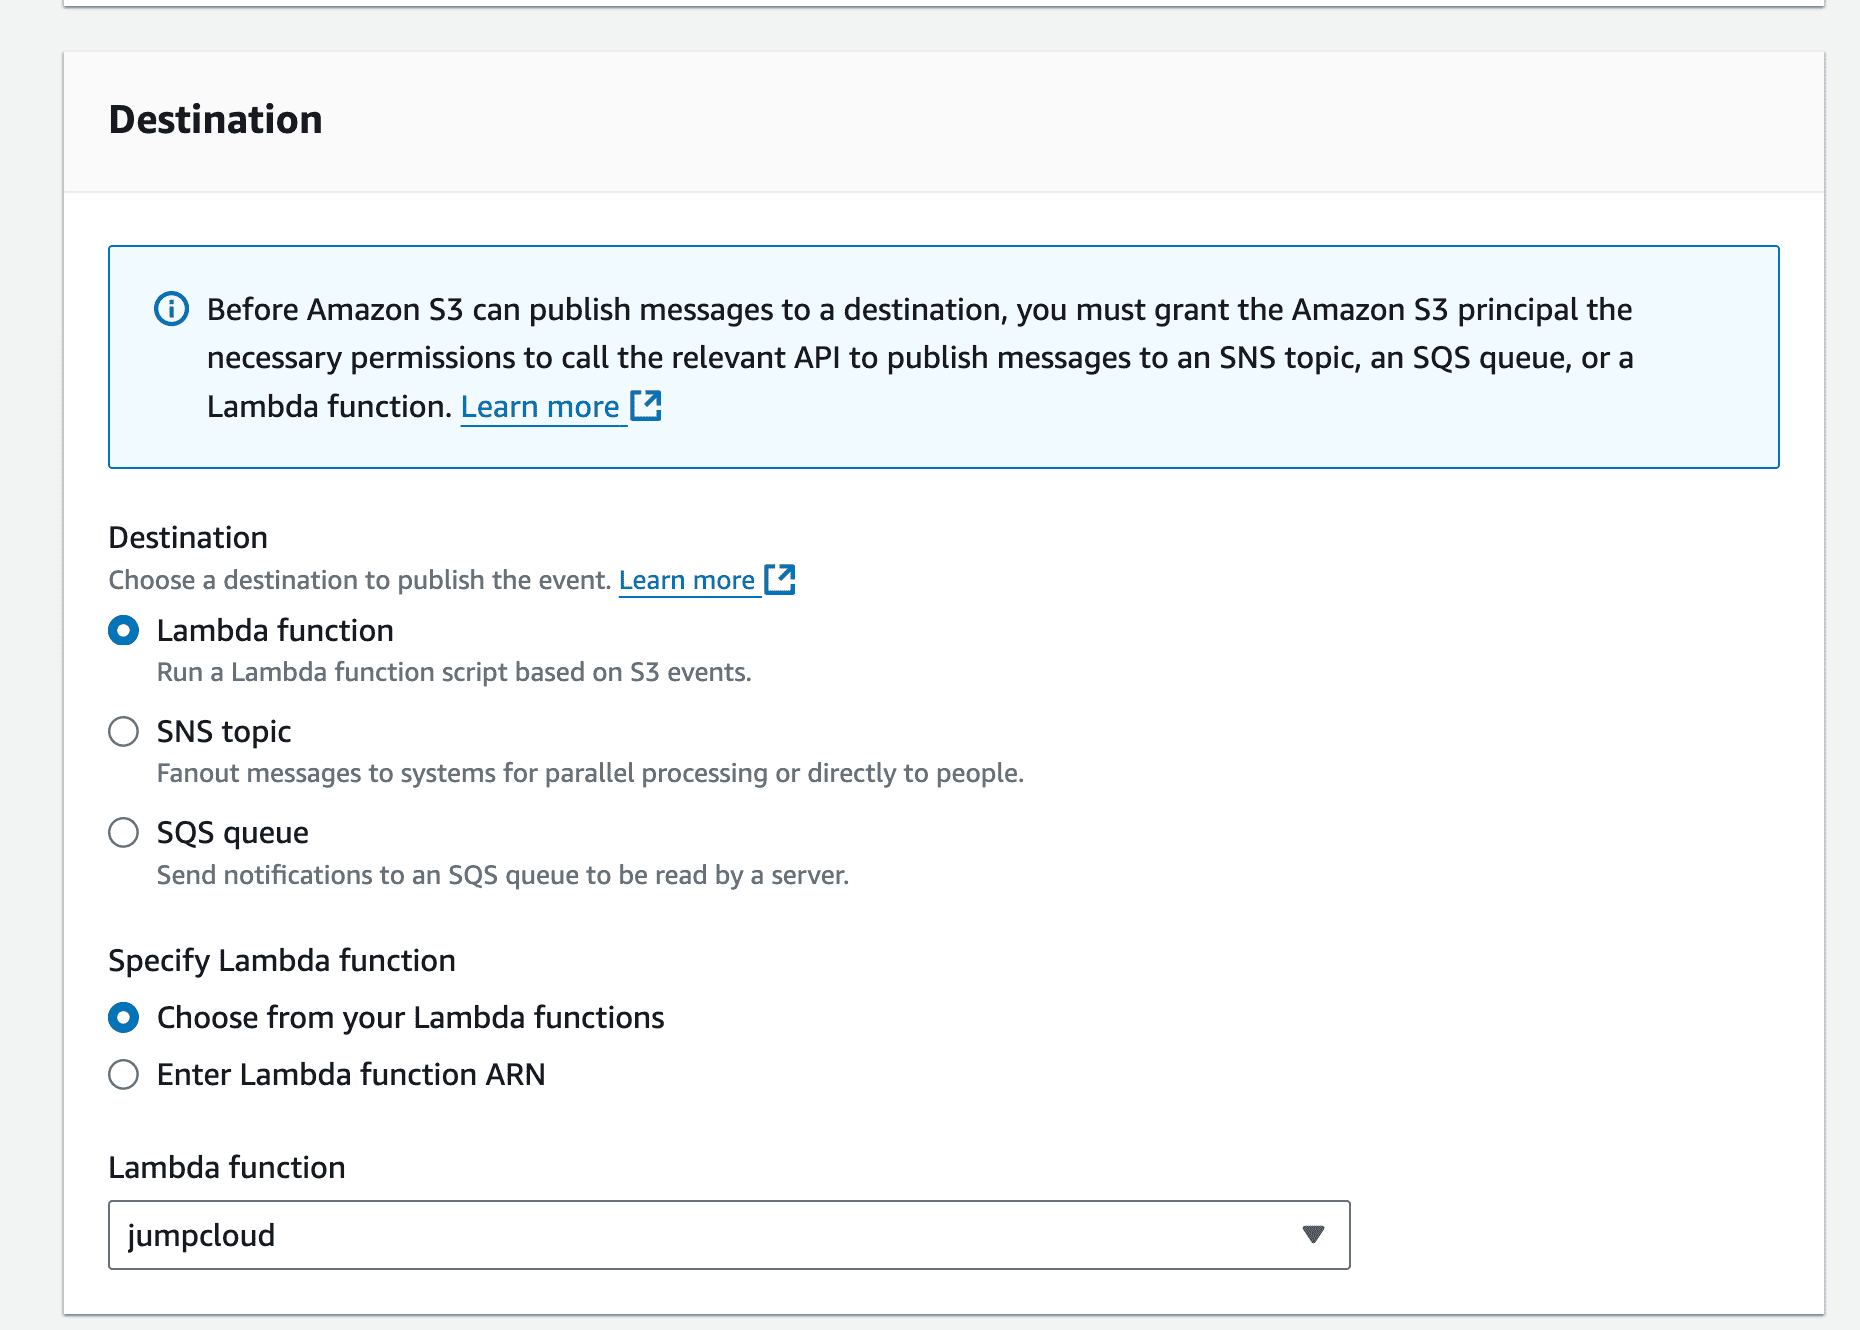The image size is (1860, 1330).
Task: Select the SQS queue radio button
Action: coord(123,833)
